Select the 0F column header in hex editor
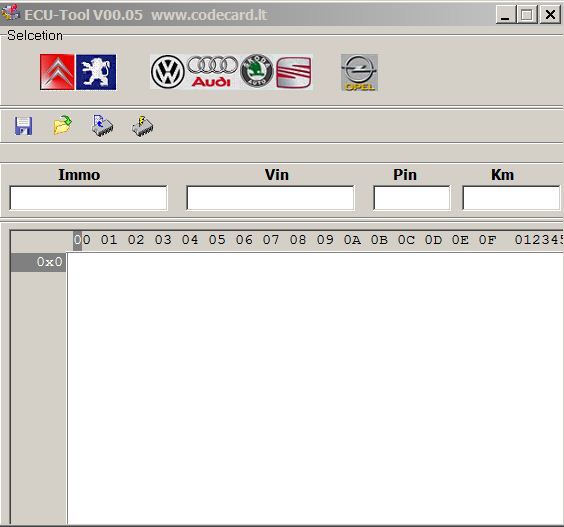 [487, 240]
